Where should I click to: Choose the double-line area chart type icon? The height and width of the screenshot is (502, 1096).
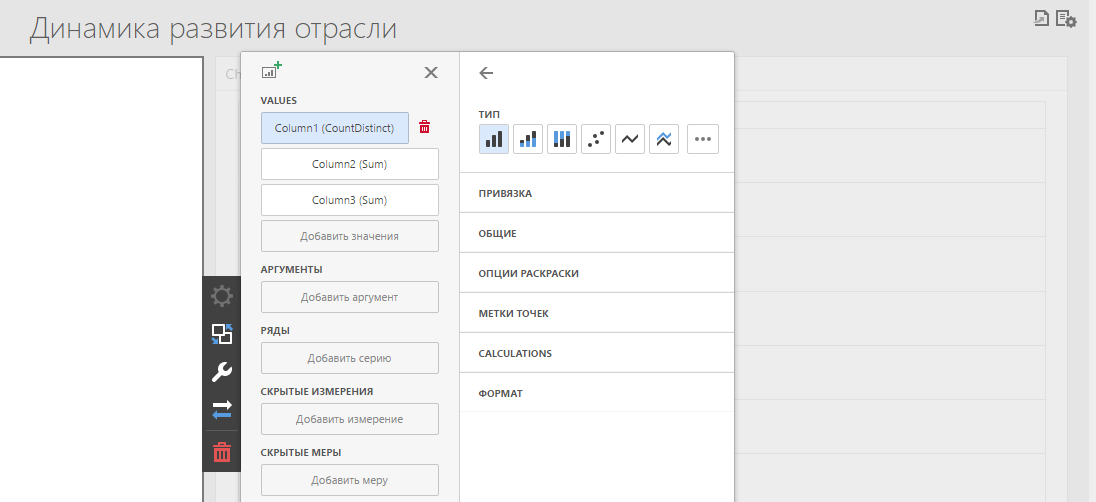[664, 139]
